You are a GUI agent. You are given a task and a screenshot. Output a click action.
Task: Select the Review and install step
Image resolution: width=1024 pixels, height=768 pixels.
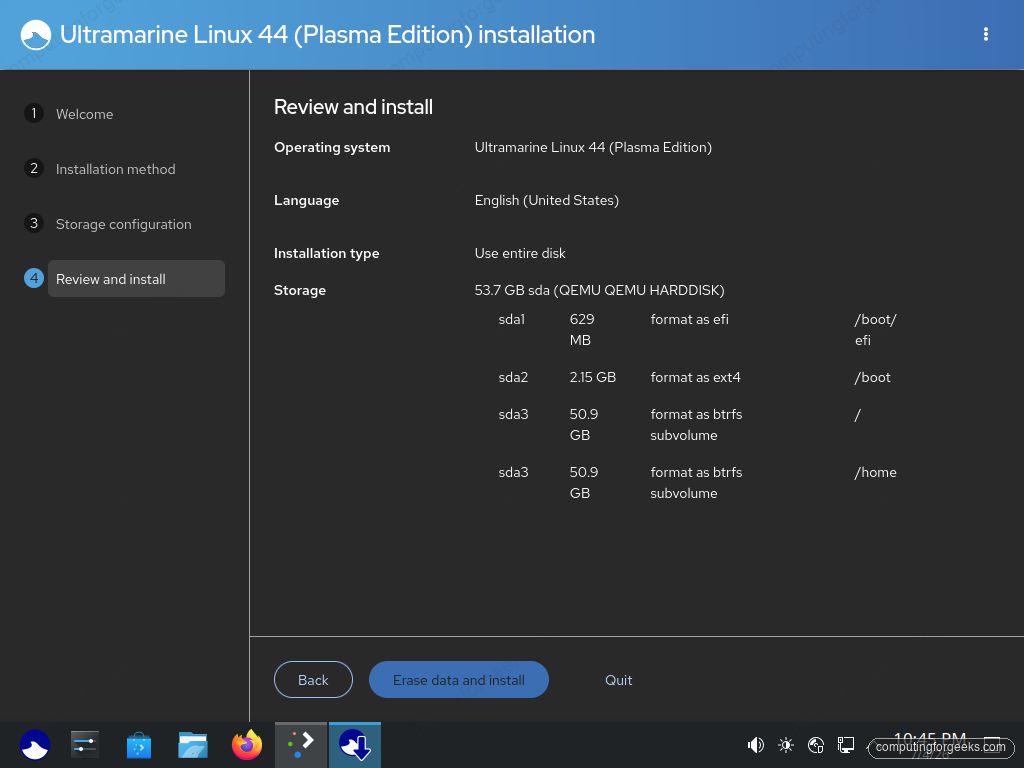click(x=136, y=279)
